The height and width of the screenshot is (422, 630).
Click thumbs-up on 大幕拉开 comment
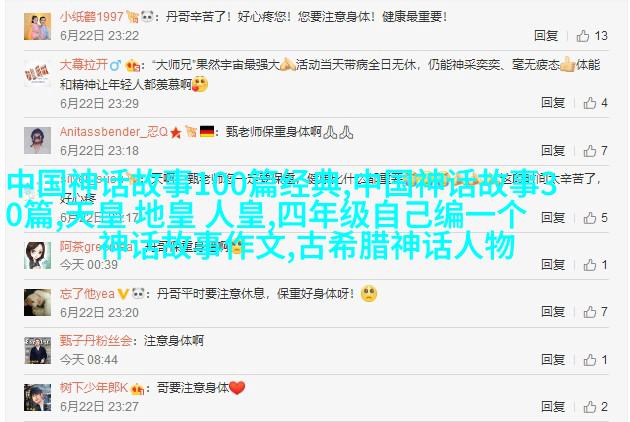pyautogui.click(x=589, y=103)
